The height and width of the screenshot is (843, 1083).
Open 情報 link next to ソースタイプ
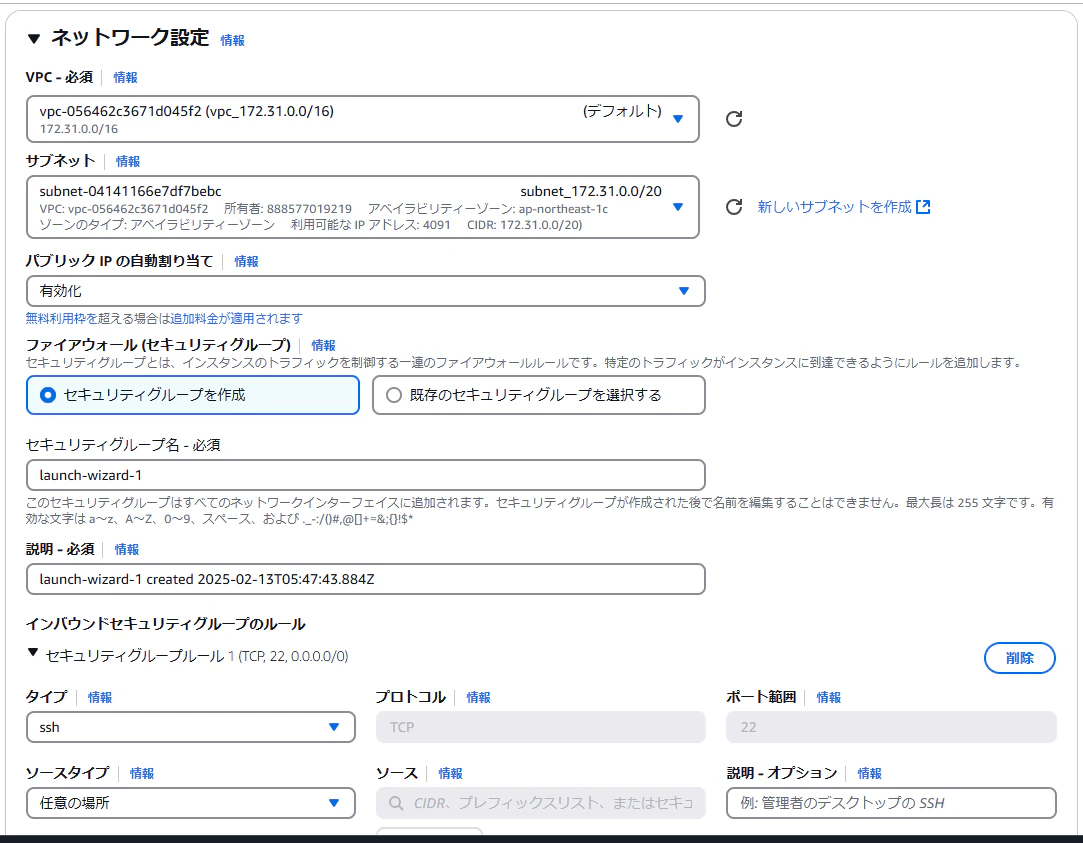point(142,773)
